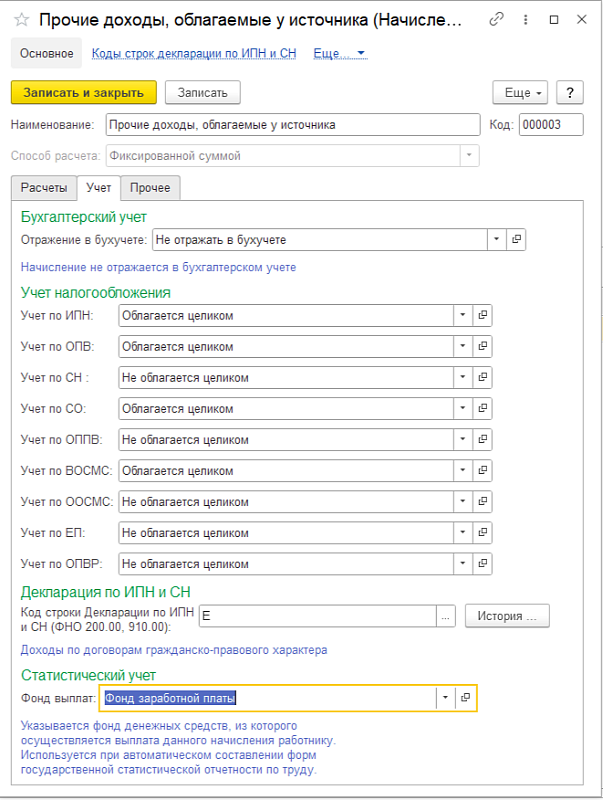The height and width of the screenshot is (800, 603).
Task: Open the selected item for Учет по ОПВР
Action: click(x=482, y=564)
